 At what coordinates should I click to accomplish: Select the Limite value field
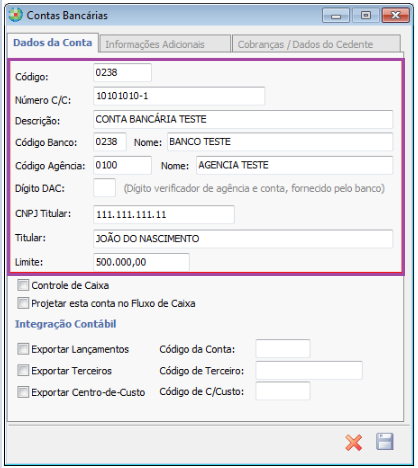[141, 262]
